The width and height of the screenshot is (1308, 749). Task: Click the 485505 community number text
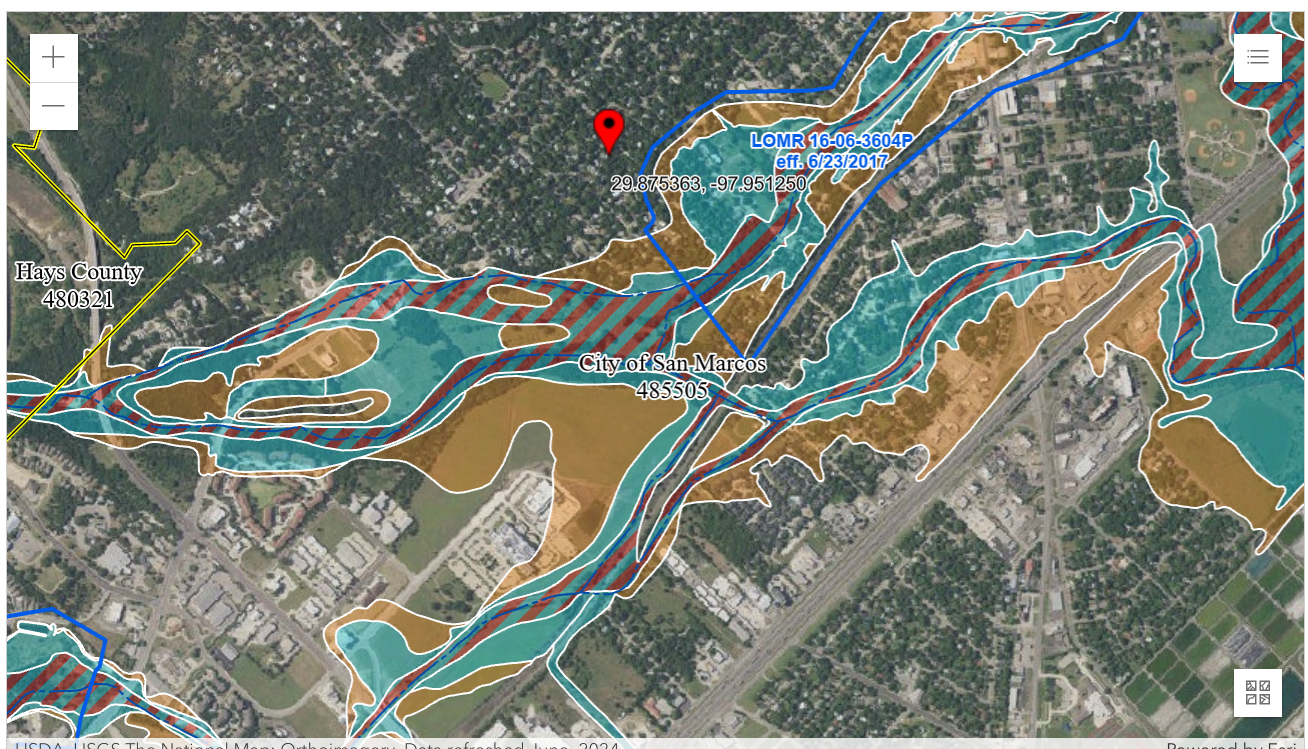tap(672, 389)
